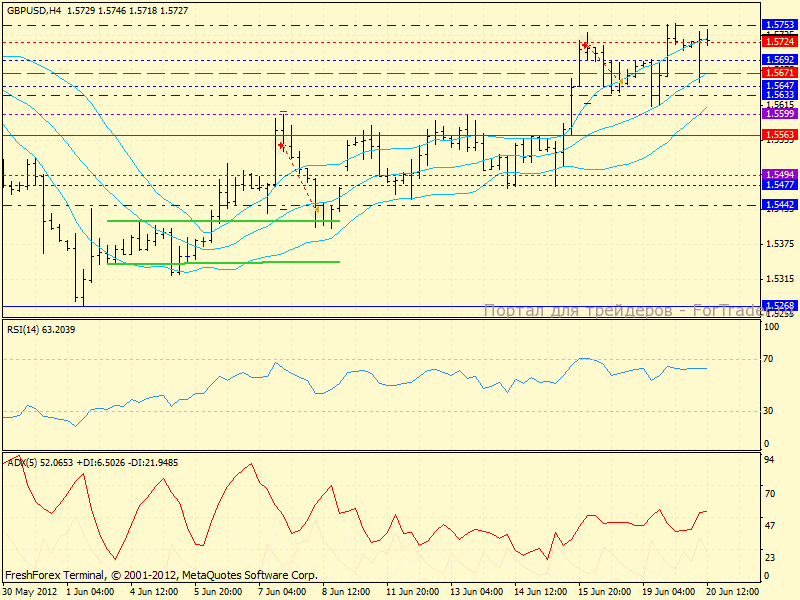The width and height of the screenshot is (800, 600).
Task: Select the purple 1.5599 price label
Action: [x=779, y=115]
